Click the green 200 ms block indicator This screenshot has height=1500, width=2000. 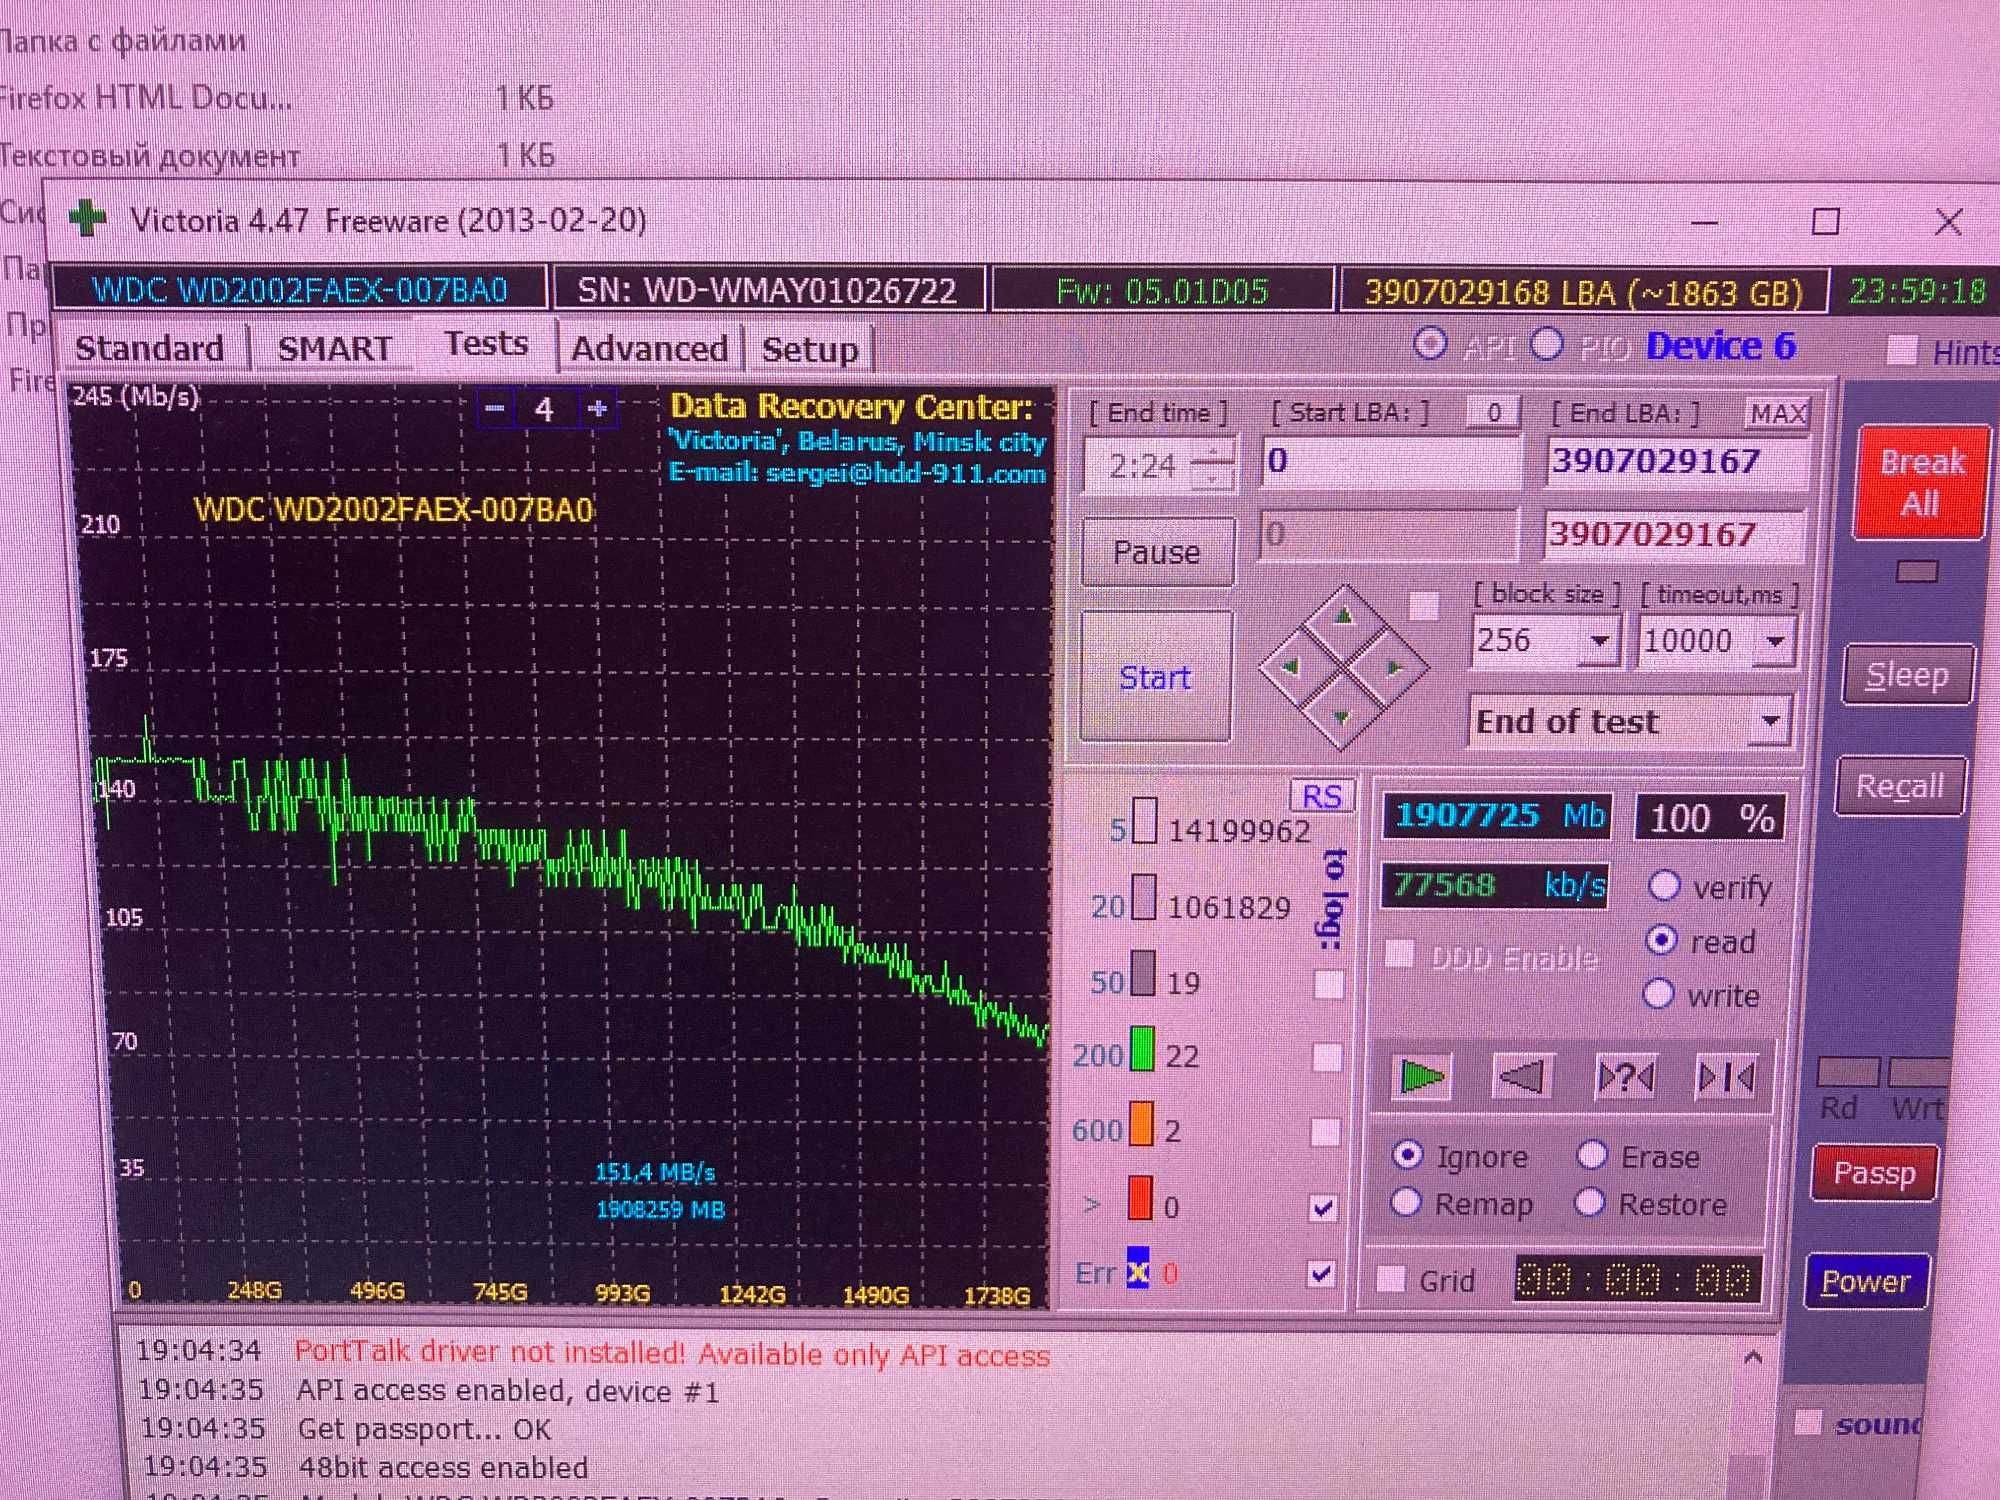pyautogui.click(x=1142, y=1049)
